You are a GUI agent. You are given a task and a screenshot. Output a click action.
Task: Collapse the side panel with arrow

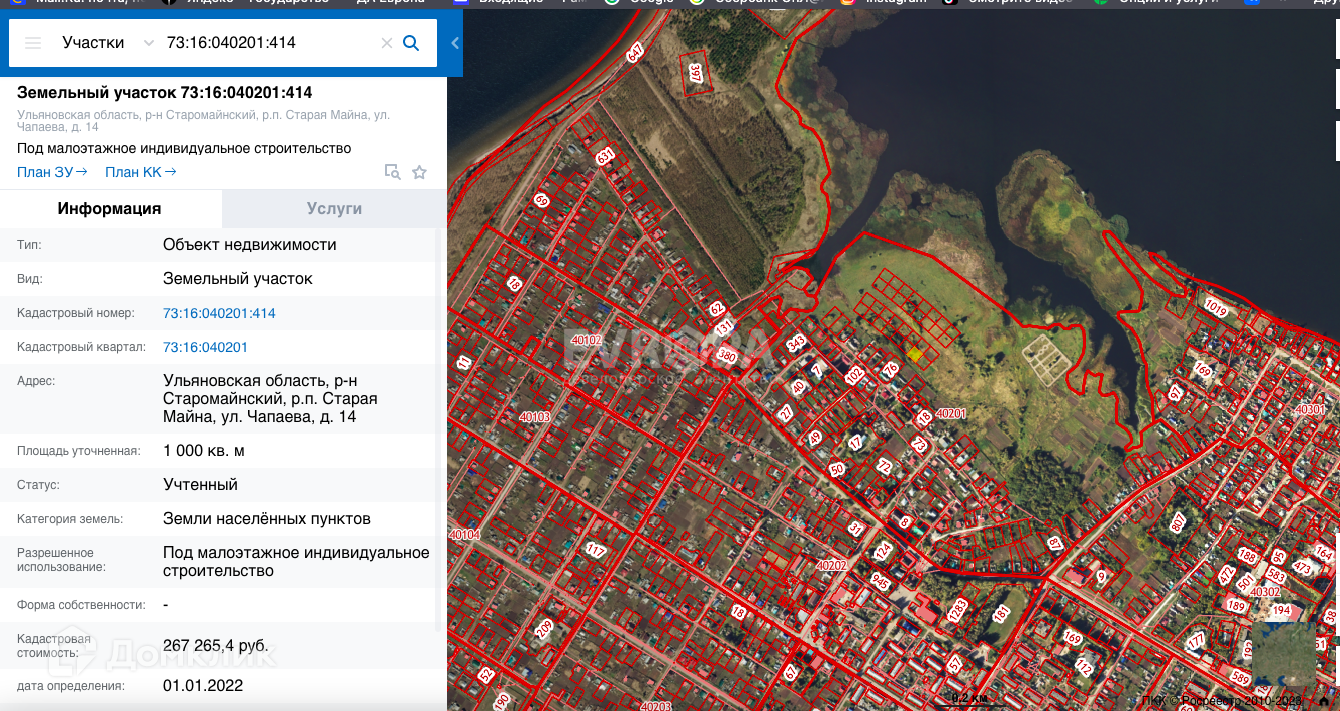(x=455, y=43)
